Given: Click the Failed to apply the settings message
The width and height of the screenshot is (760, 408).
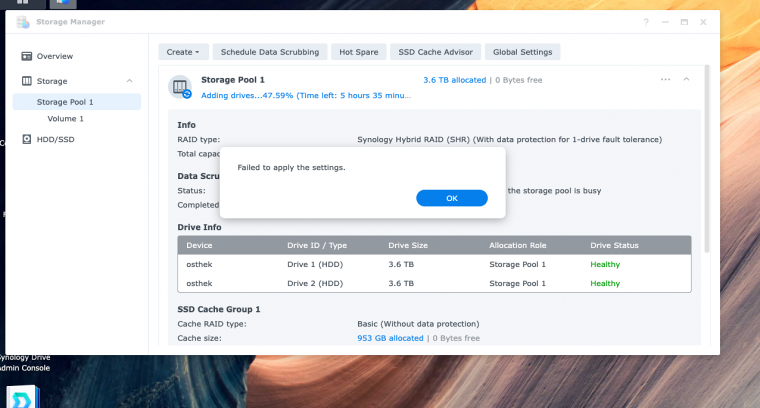Looking at the screenshot, I should (x=291, y=167).
